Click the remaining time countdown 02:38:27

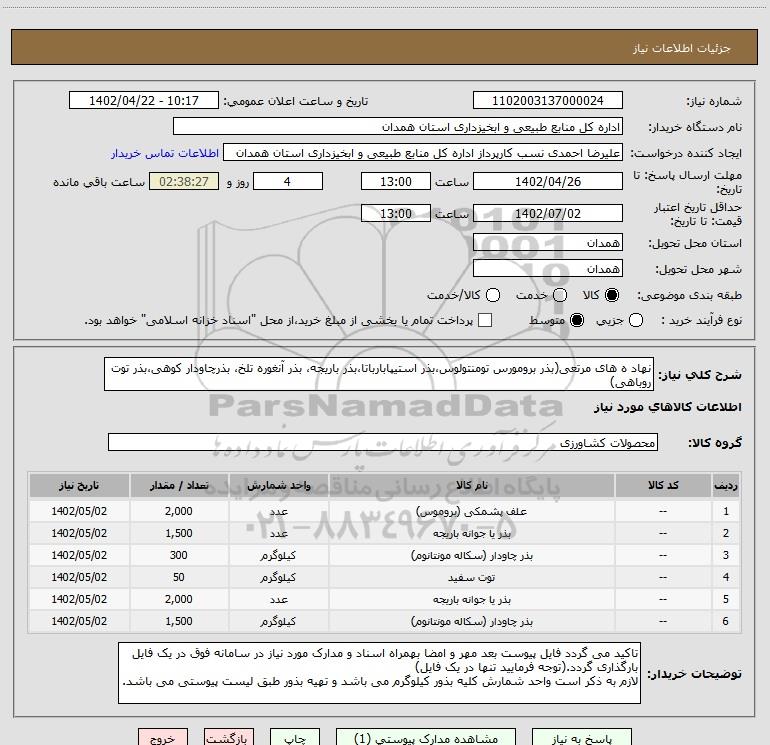pos(184,181)
